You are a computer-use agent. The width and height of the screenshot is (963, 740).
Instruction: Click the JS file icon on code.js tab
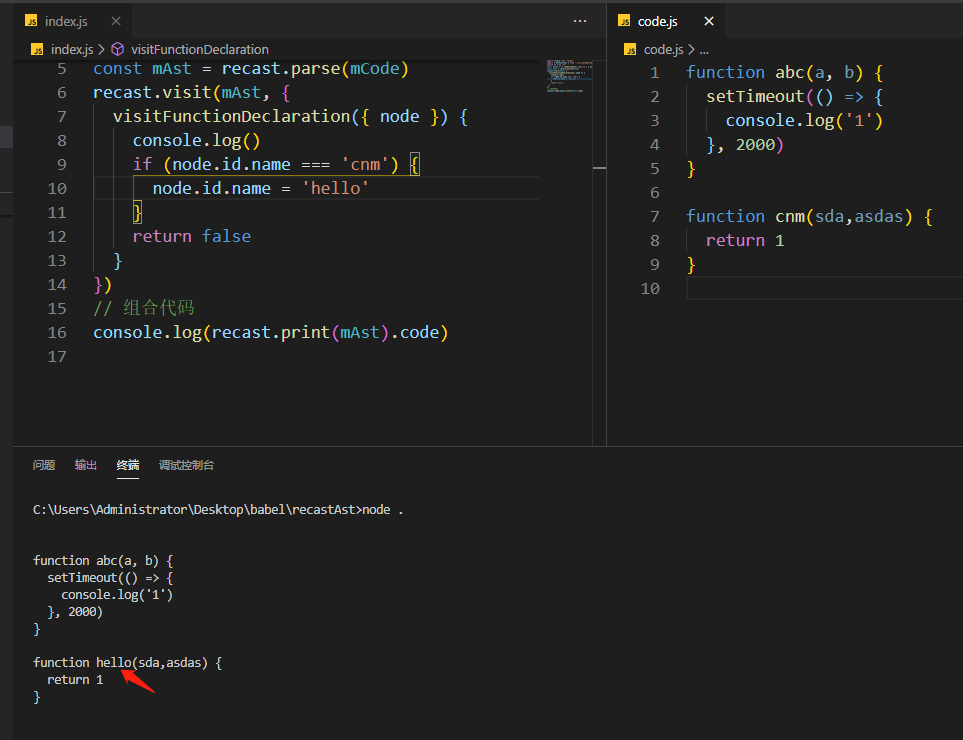tap(625, 21)
